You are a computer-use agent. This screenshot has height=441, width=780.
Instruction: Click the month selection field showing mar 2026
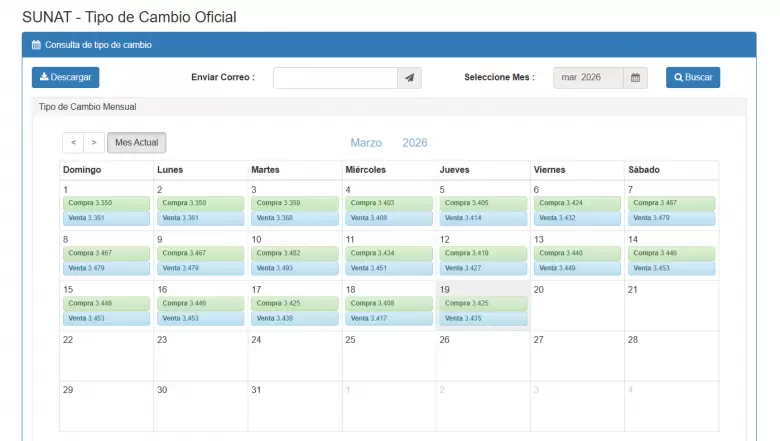588,78
